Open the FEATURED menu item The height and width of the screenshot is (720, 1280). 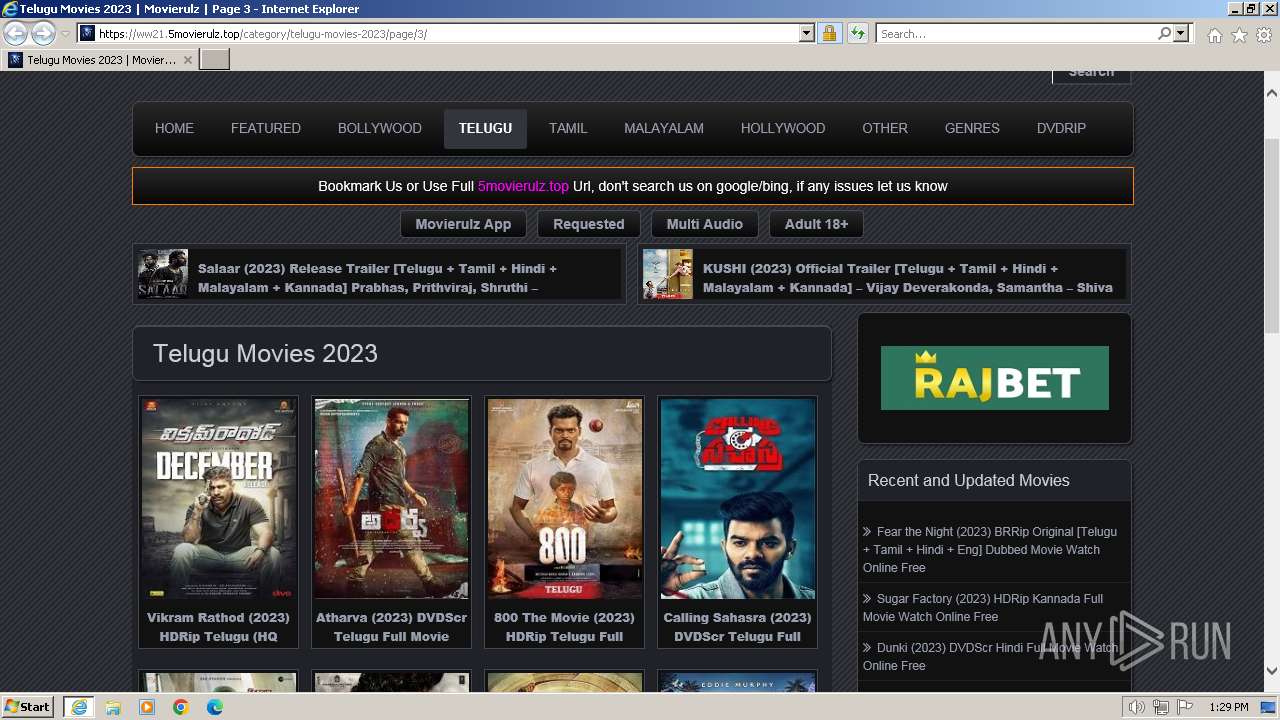266,128
